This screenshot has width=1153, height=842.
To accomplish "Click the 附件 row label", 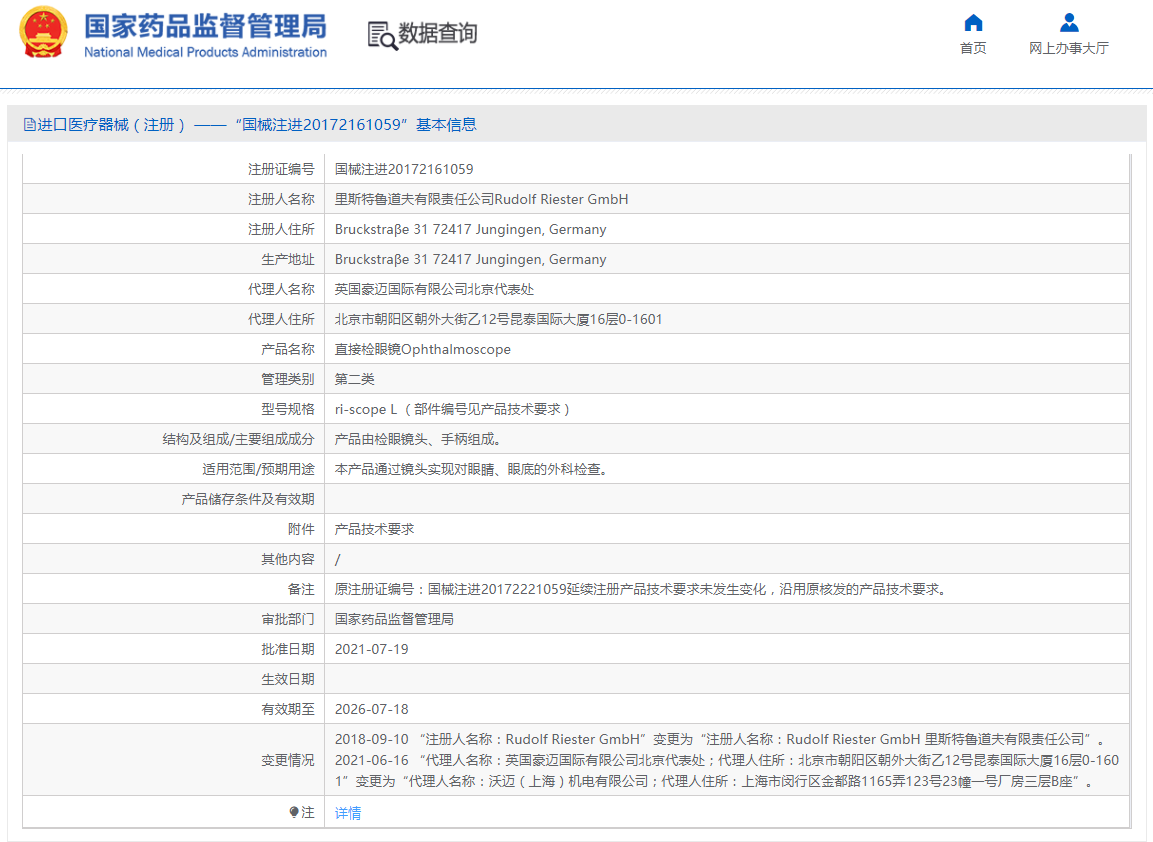I will tap(301, 529).
